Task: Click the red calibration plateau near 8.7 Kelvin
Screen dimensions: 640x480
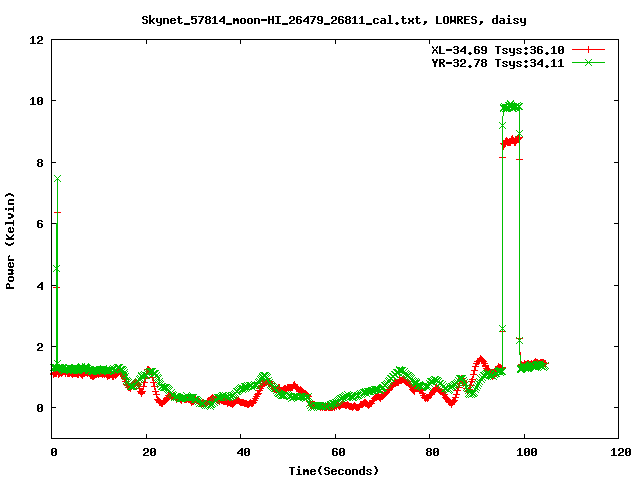Action: 512,142
